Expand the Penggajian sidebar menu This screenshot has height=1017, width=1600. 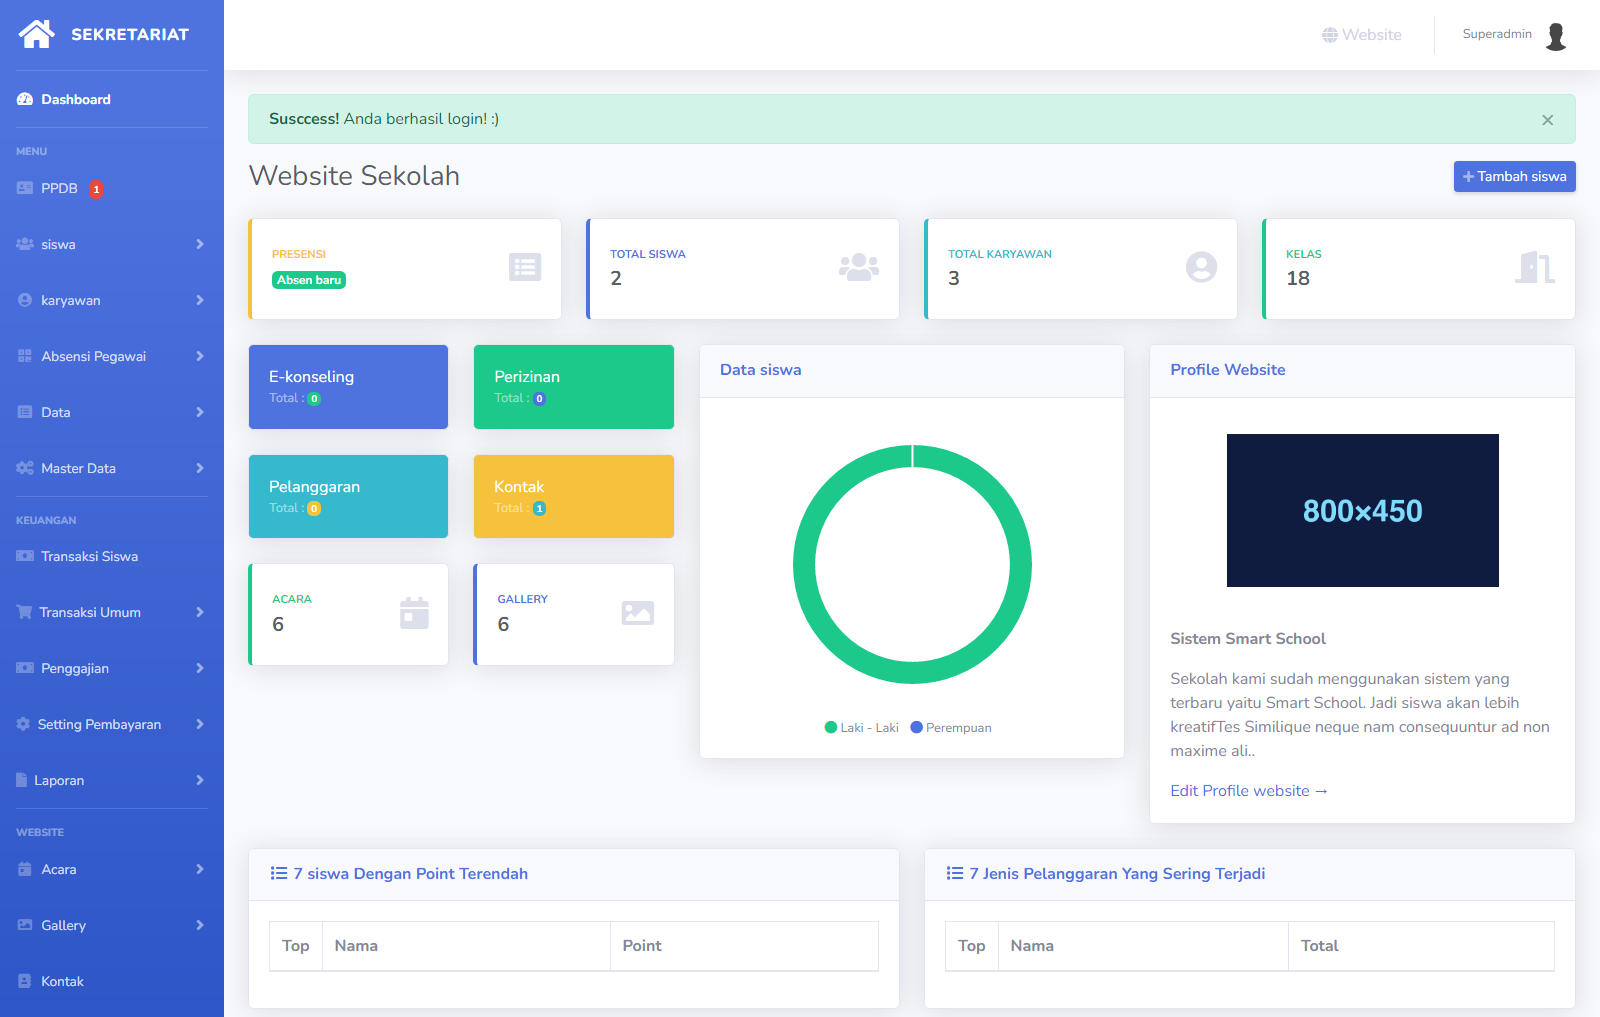coord(110,668)
